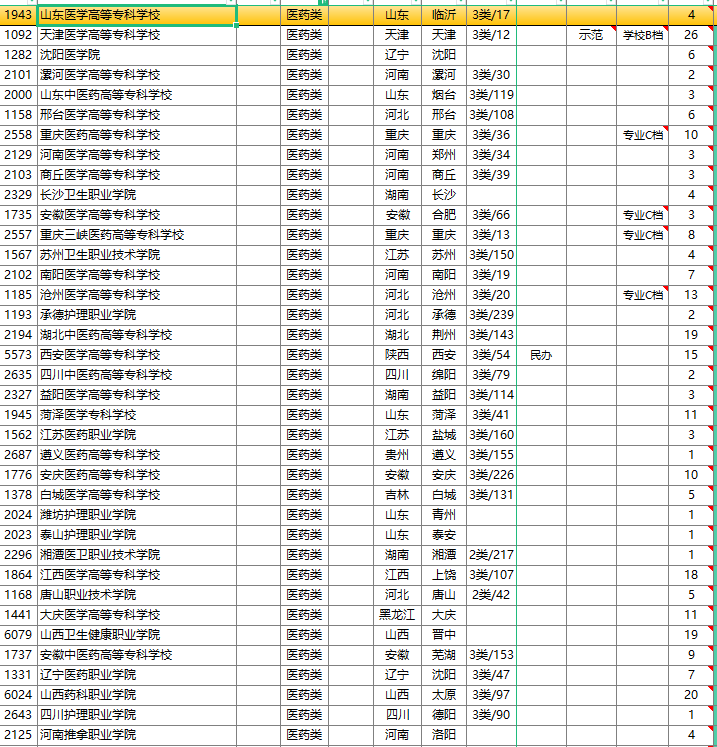
Task: Click 重庆三峡医药高等专科学校 cell
Action: (x=137, y=235)
